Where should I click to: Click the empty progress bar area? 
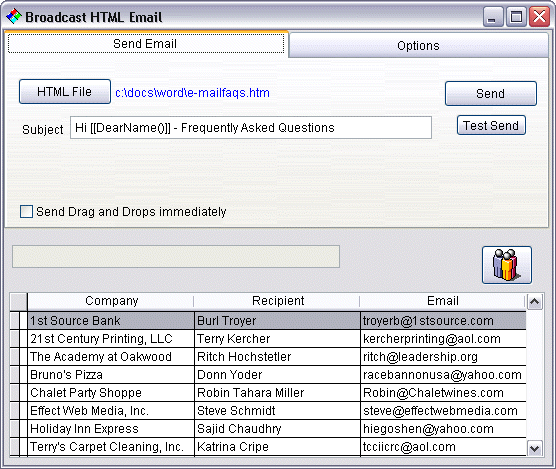[x=176, y=256]
